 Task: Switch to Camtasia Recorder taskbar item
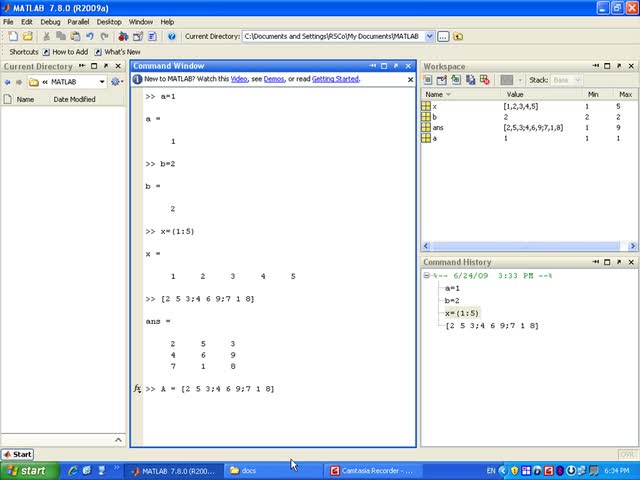click(372, 471)
